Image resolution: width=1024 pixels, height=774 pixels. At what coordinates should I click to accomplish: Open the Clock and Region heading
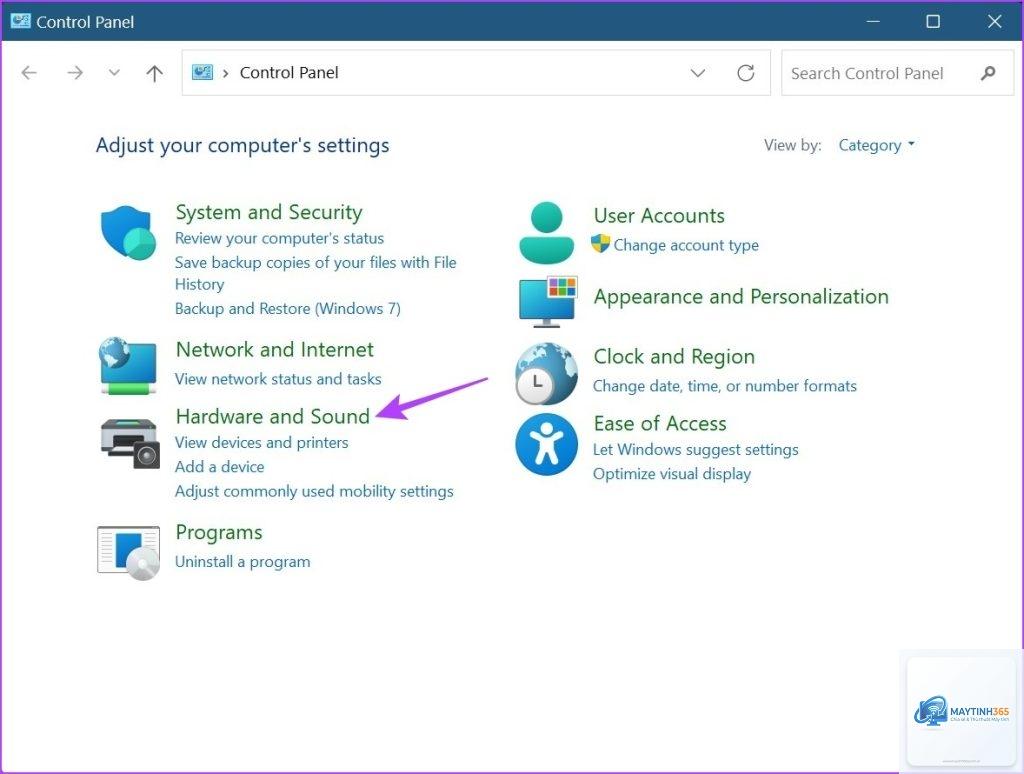(x=674, y=357)
